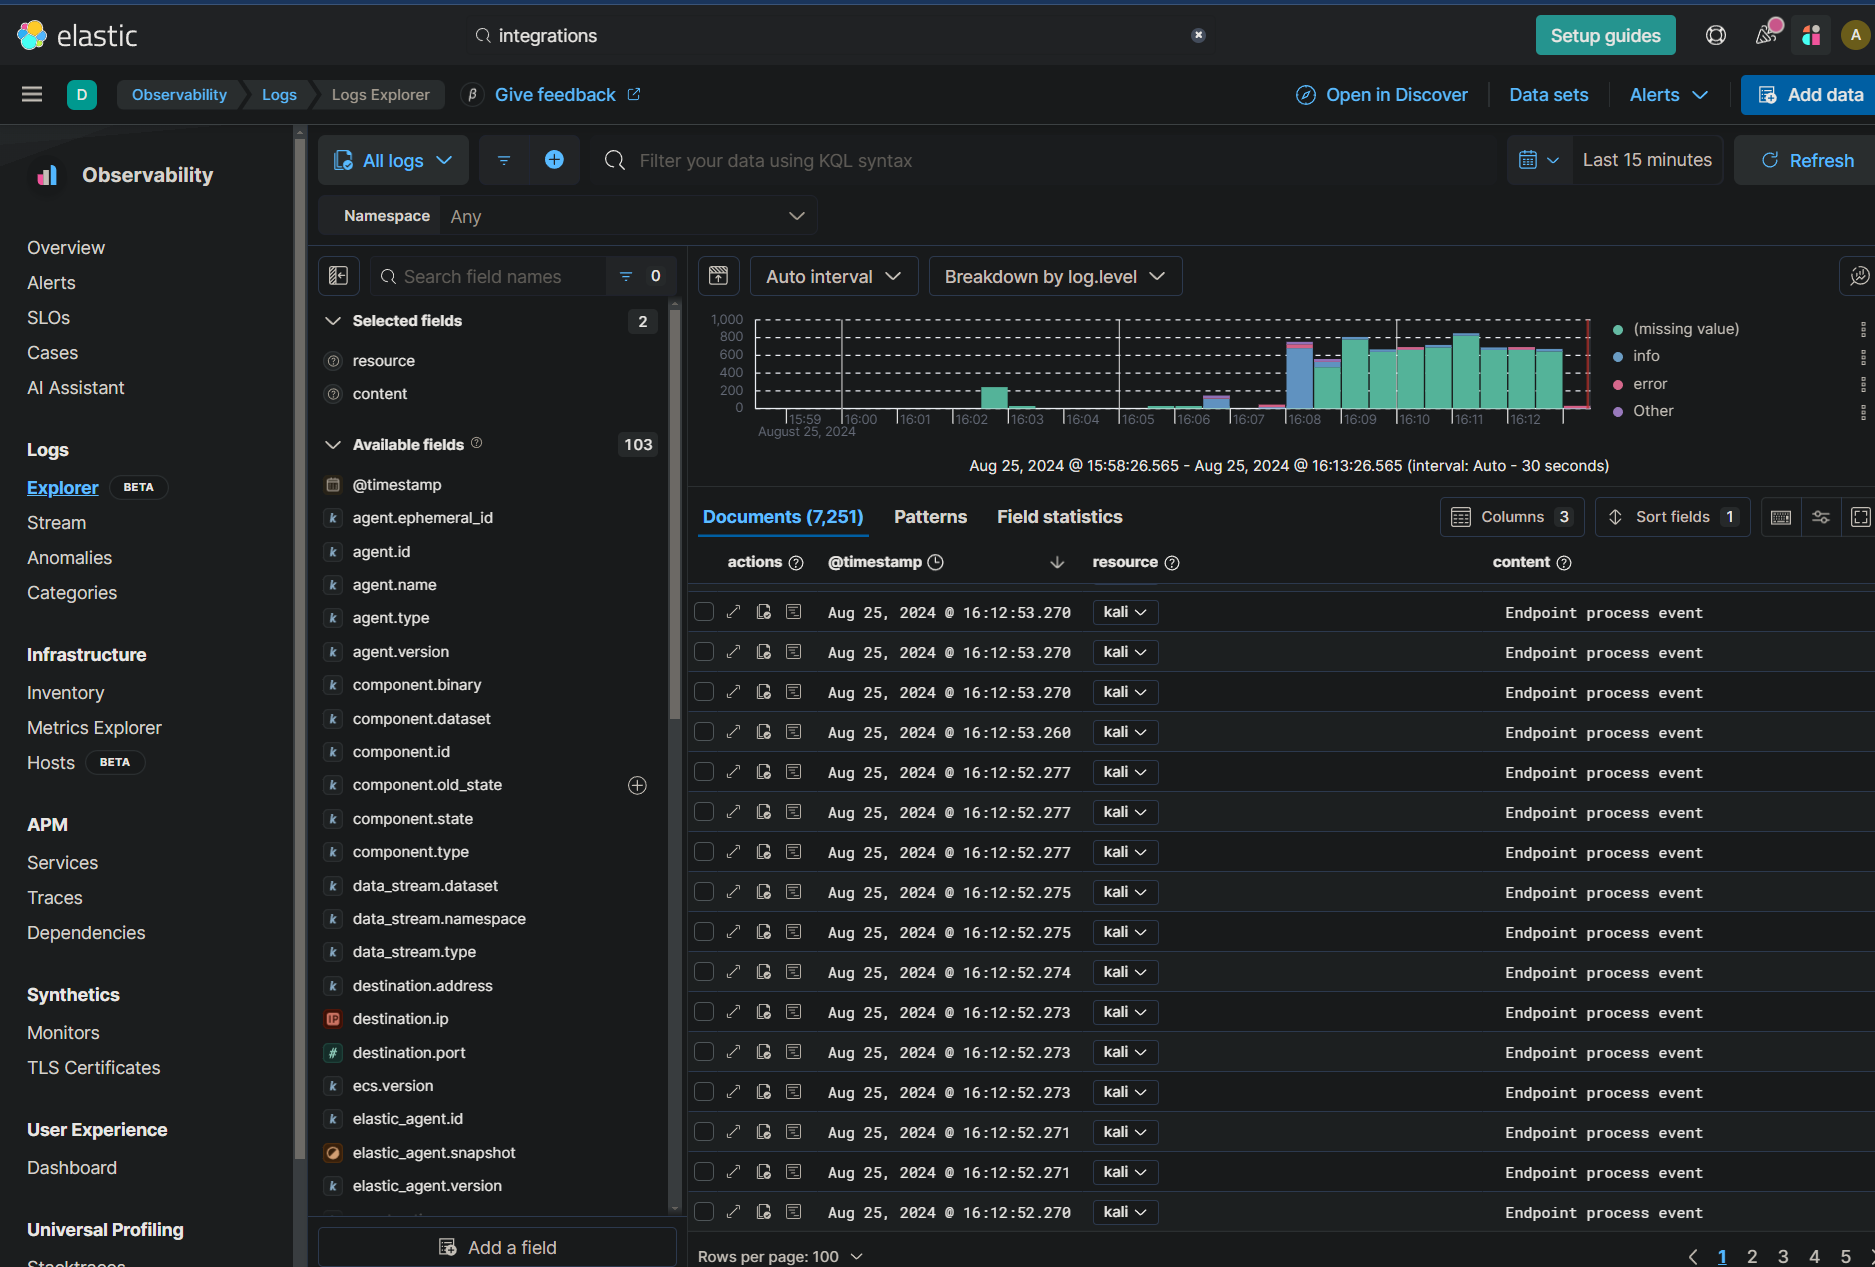The width and height of the screenshot is (1875, 1267).
Task: Open Rows per page dropdown
Action: pyautogui.click(x=780, y=1256)
